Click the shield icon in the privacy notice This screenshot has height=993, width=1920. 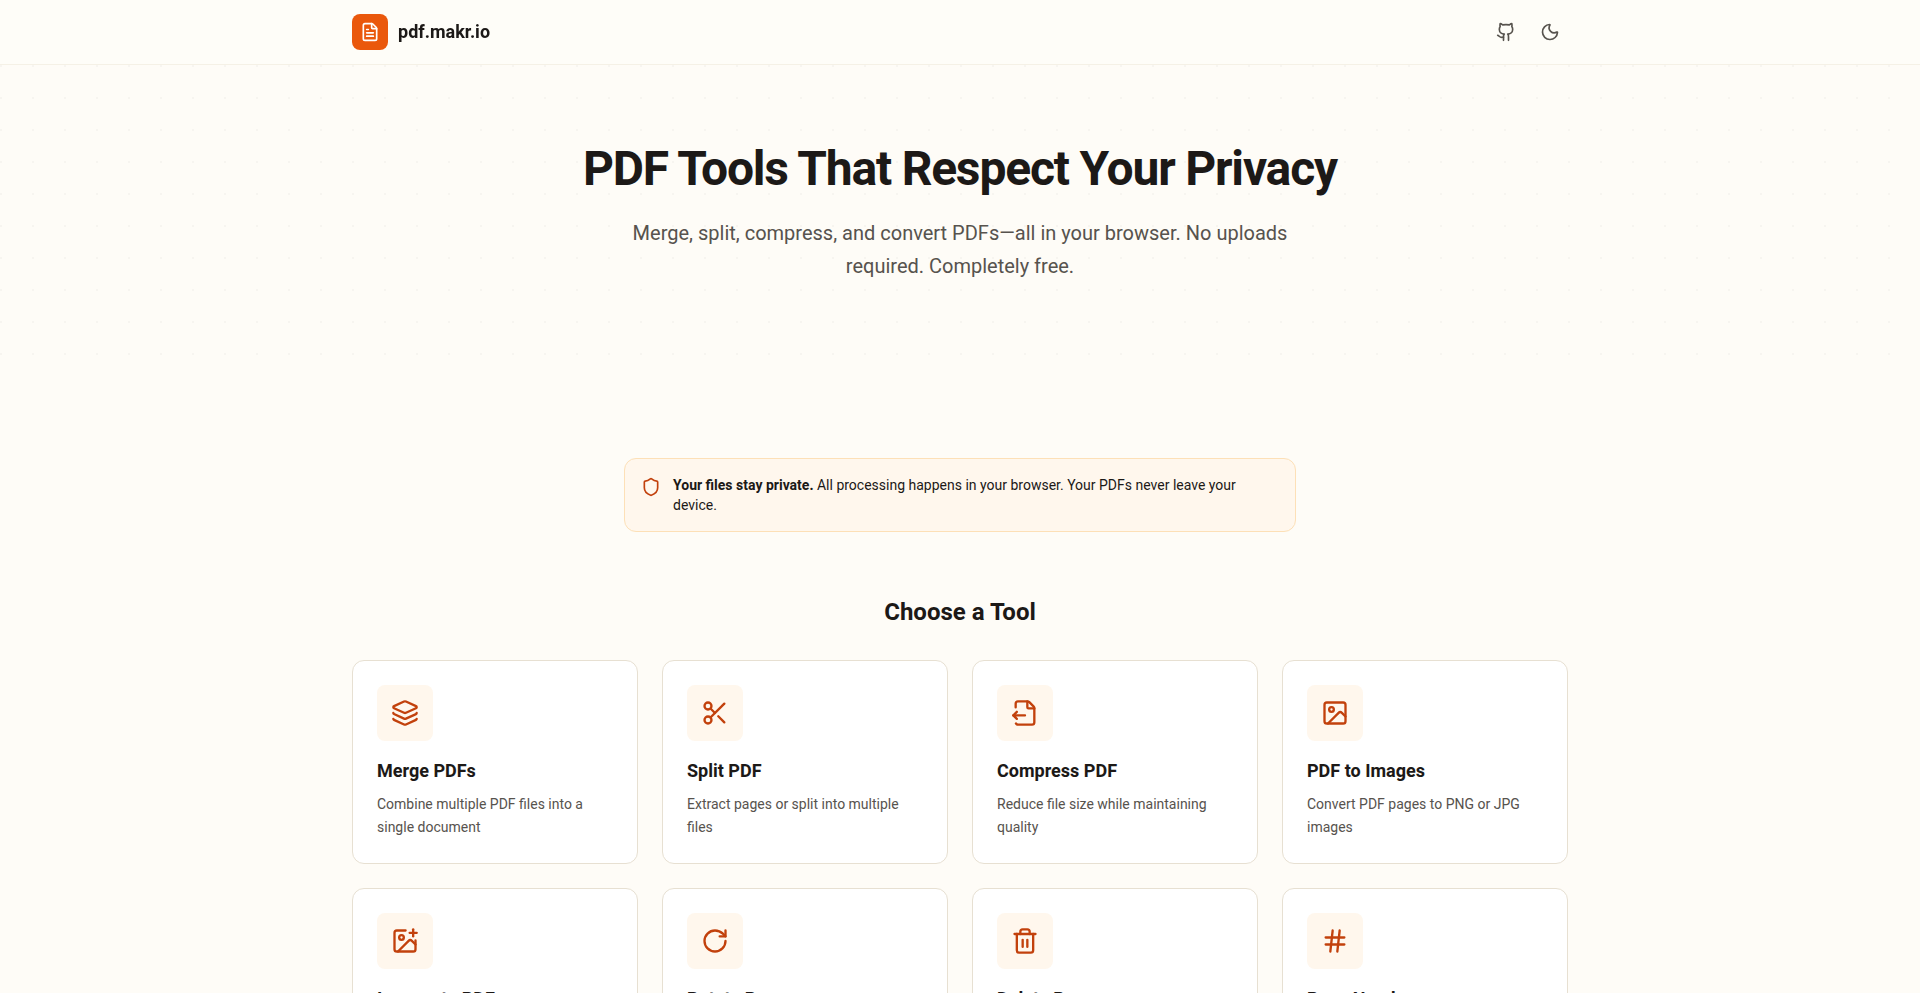(651, 487)
